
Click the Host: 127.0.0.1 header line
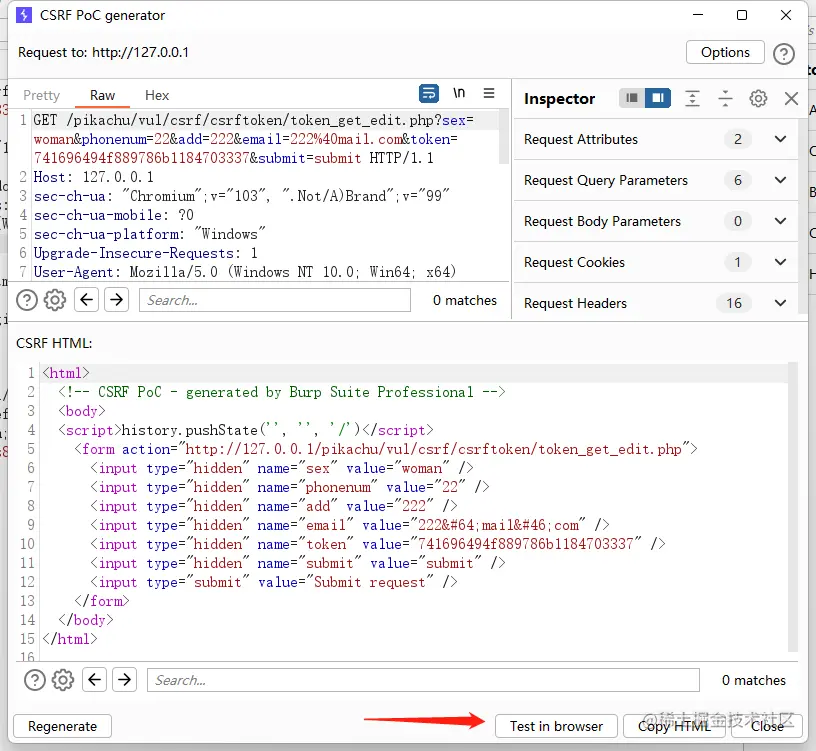(x=94, y=177)
